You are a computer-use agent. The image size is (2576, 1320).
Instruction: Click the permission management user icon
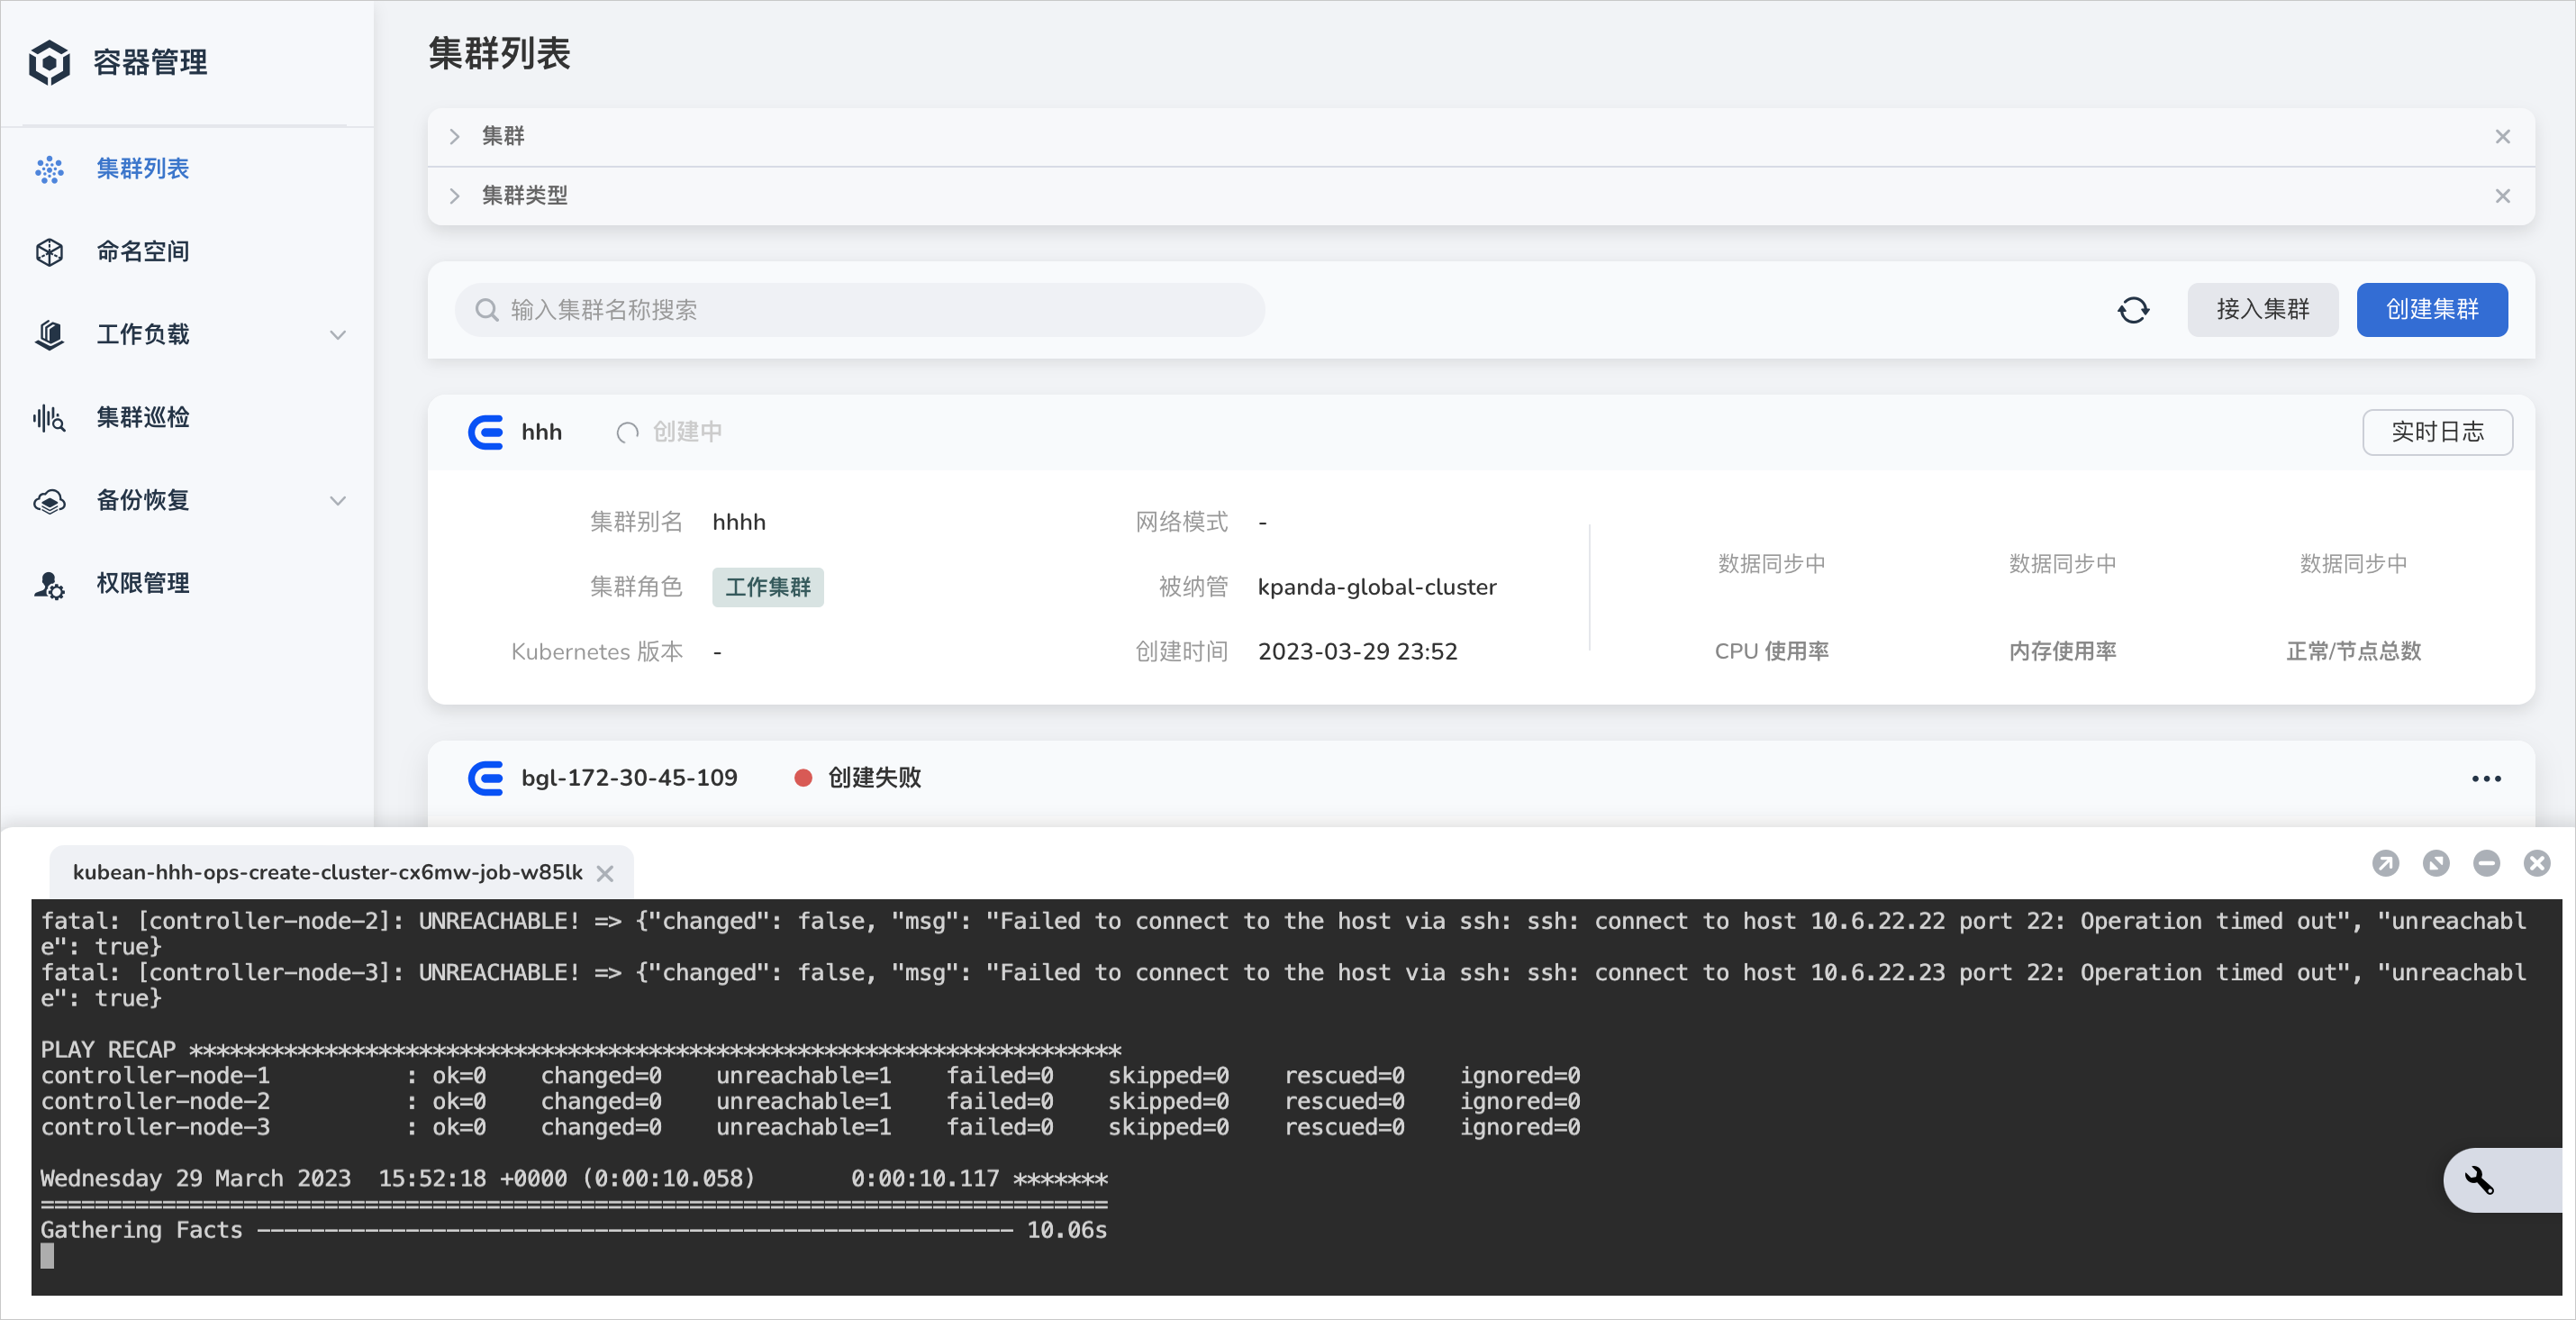point(49,585)
